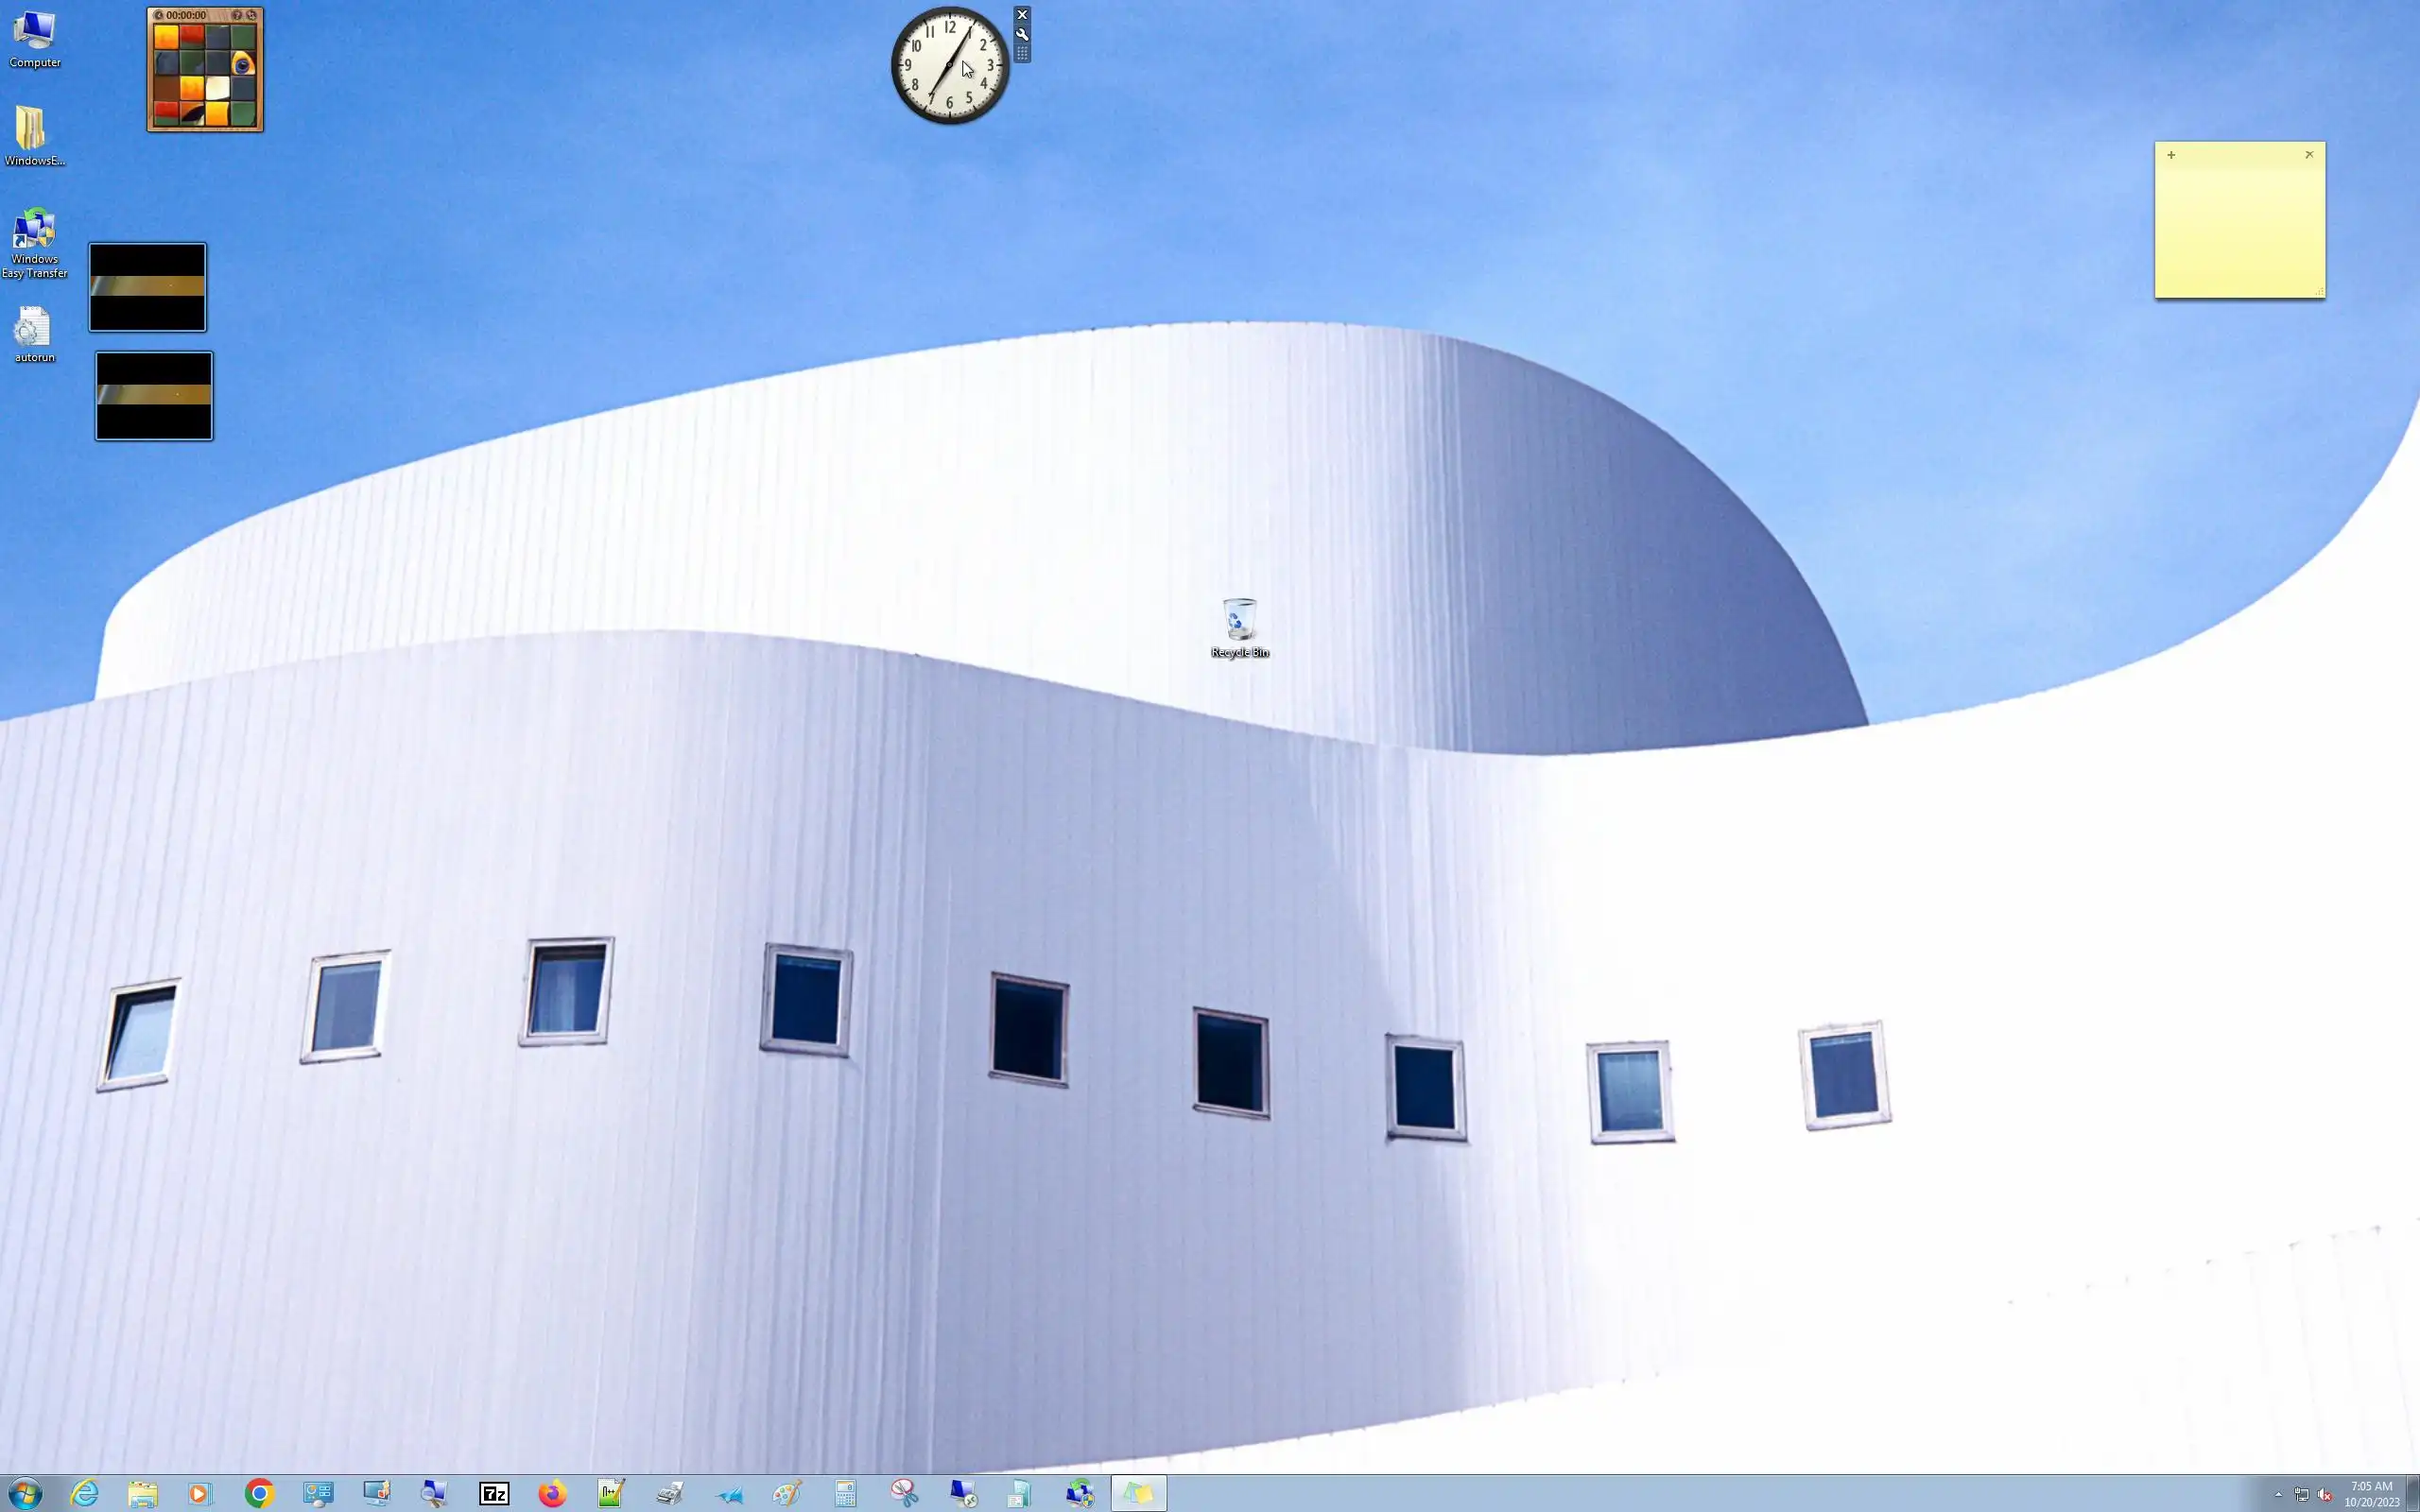
Task: Click the taskbar date and time display
Action: coord(2371,1493)
